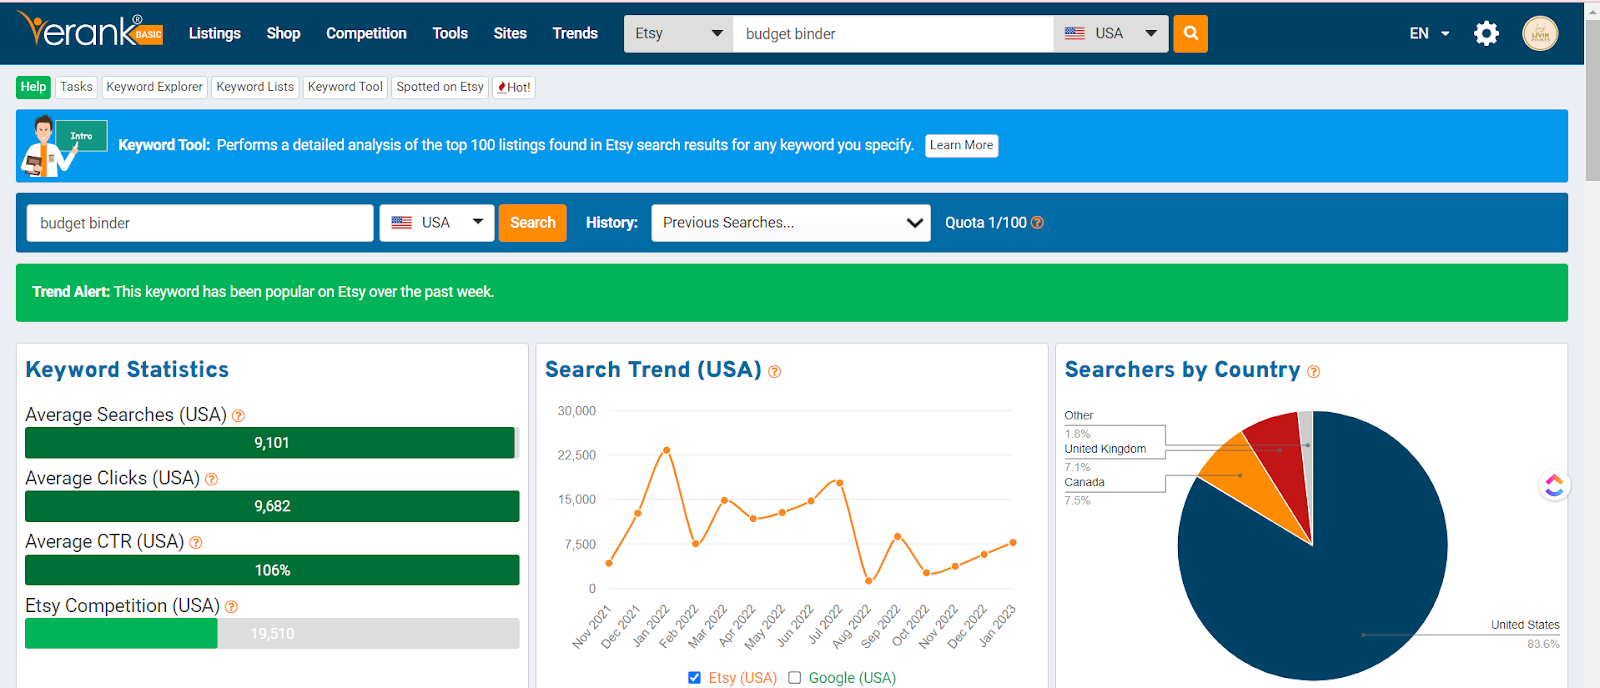The width and height of the screenshot is (1600, 688).
Task: Toggle the Etsy (USA) checkbox
Action: coord(694,678)
